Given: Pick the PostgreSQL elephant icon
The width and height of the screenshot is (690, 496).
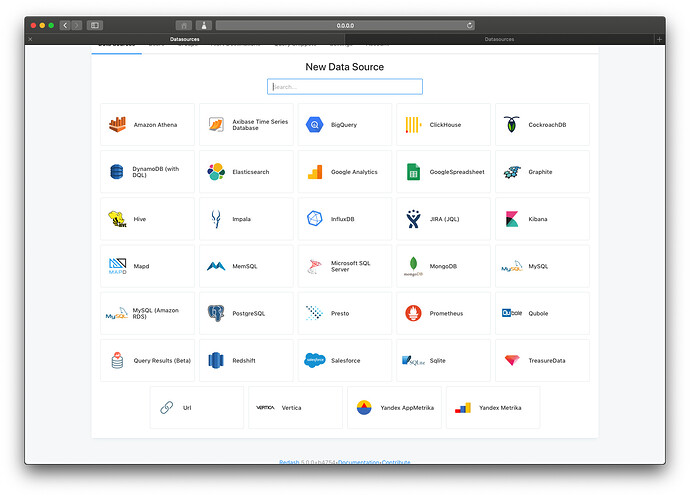Looking at the screenshot, I should coord(216,313).
